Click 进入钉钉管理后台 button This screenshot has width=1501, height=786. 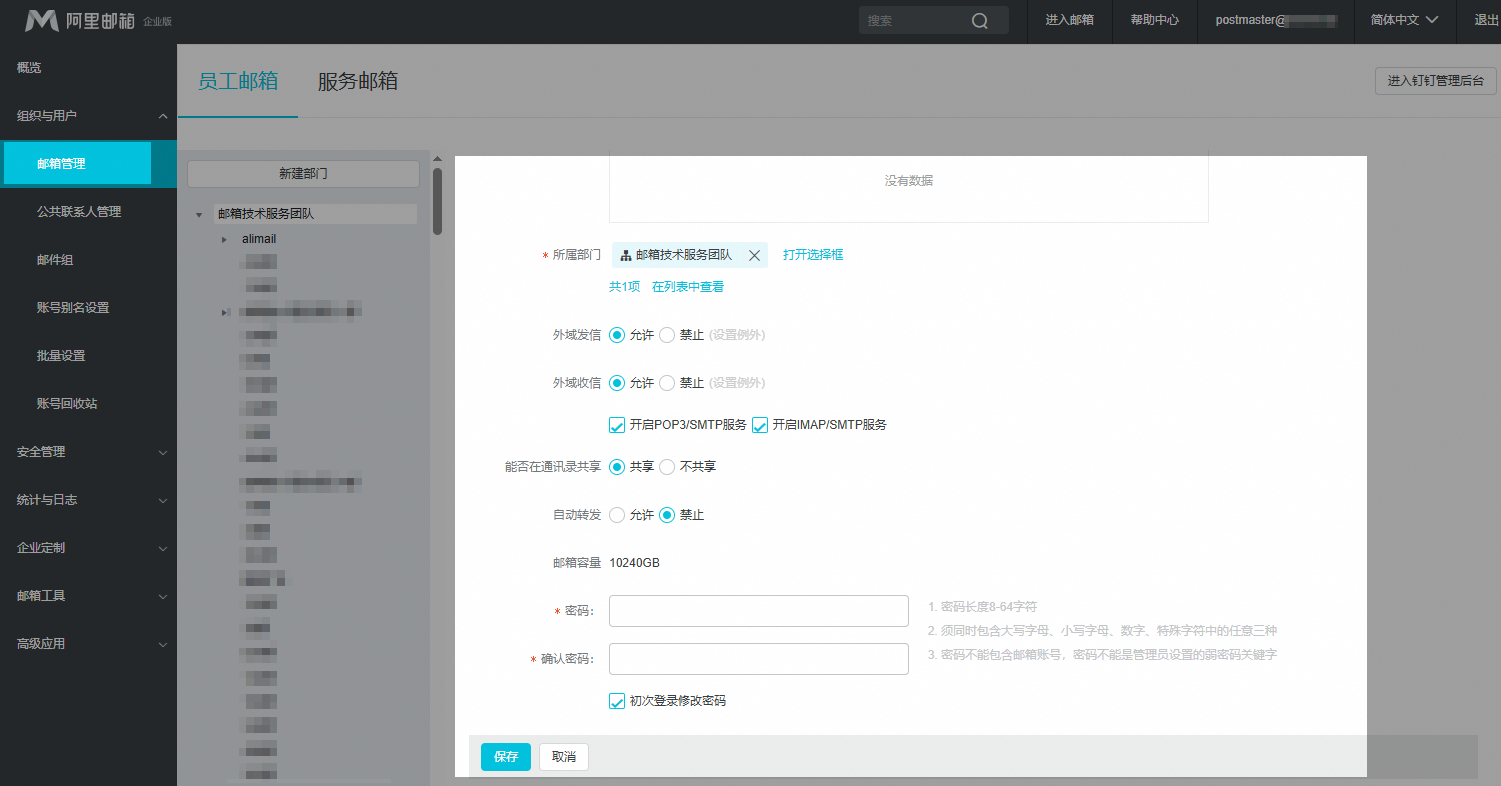point(1436,81)
